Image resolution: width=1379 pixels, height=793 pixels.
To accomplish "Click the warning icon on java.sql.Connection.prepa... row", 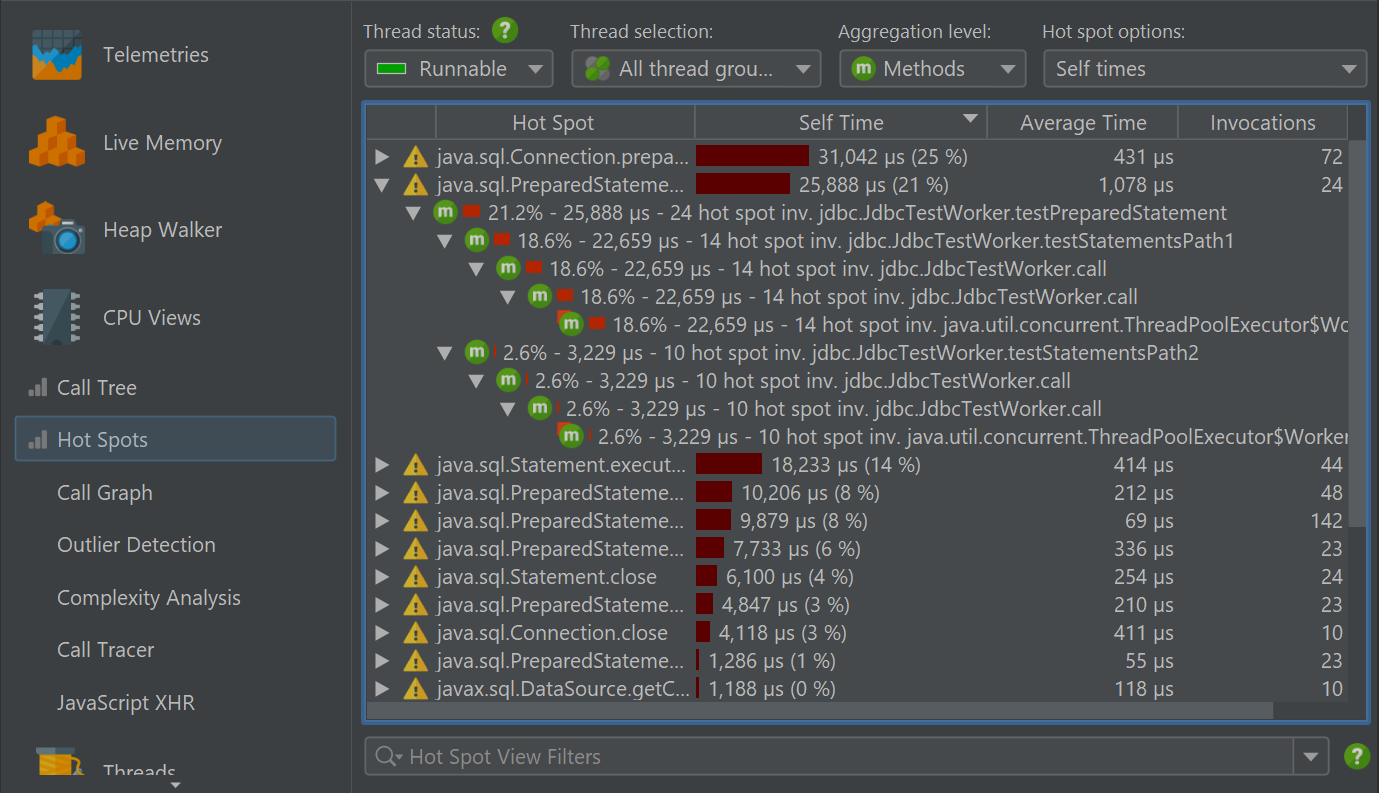I will pyautogui.click(x=415, y=157).
